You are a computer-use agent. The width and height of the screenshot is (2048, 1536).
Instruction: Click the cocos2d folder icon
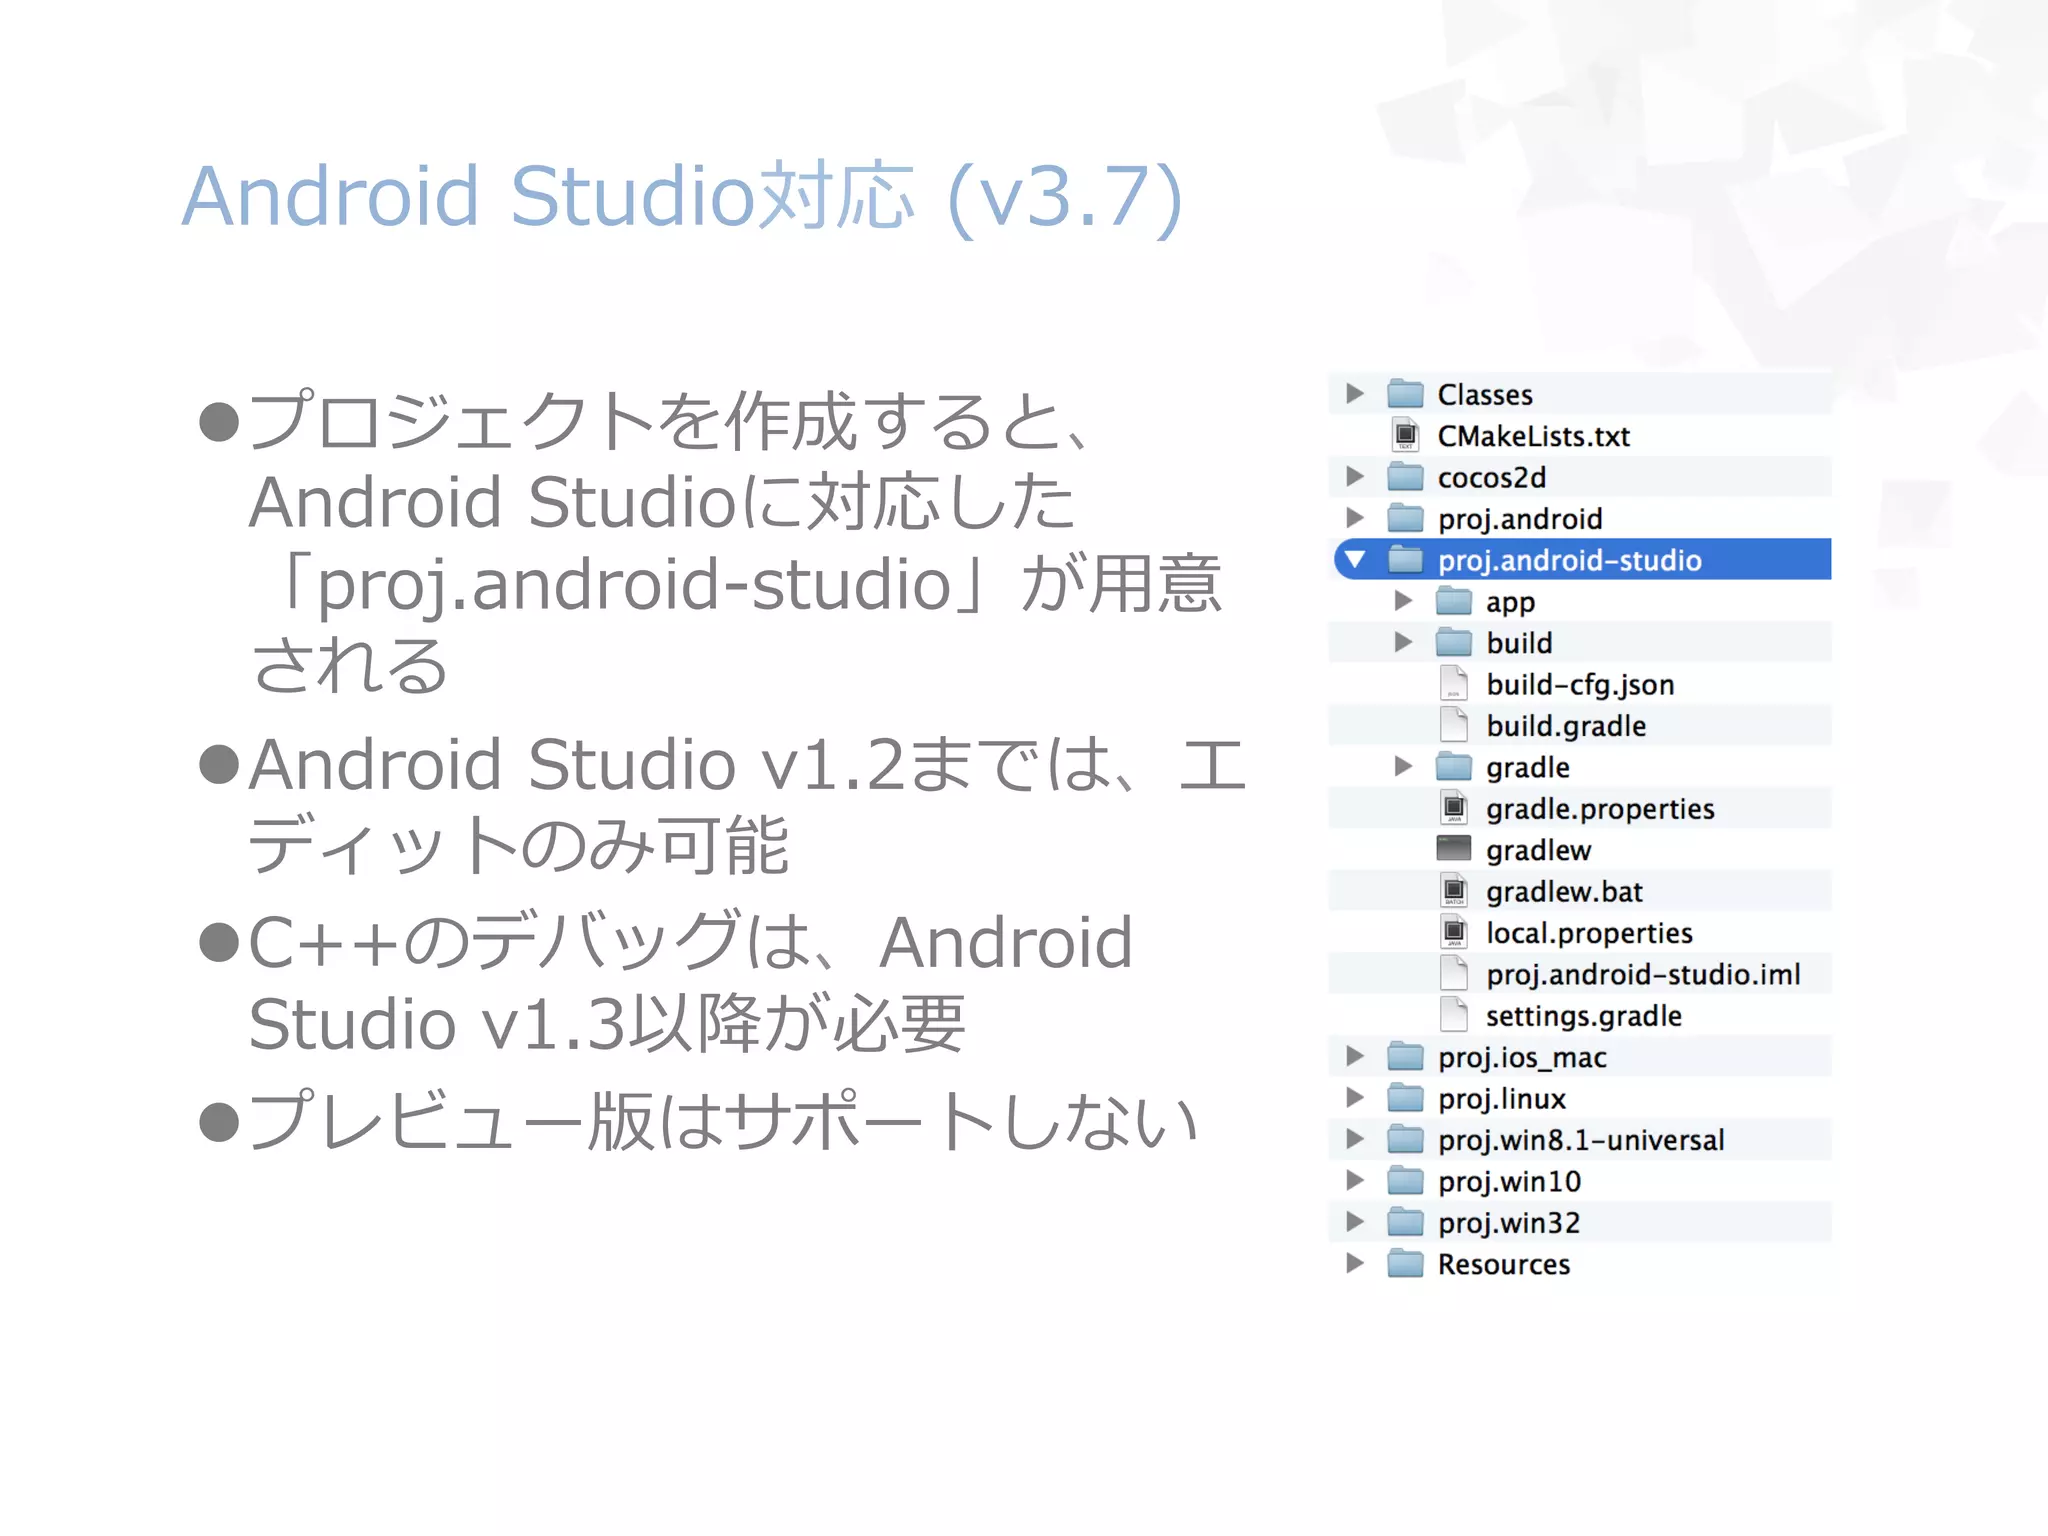click(1405, 476)
